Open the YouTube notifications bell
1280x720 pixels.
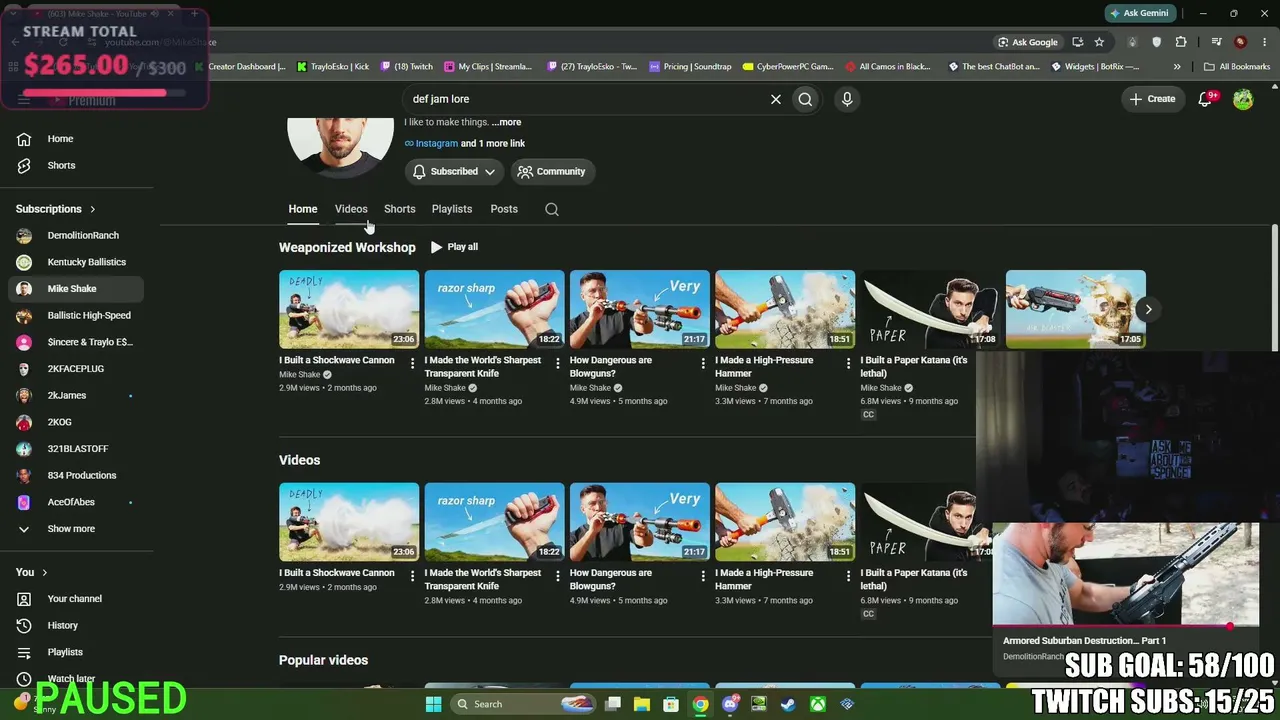(x=1205, y=99)
